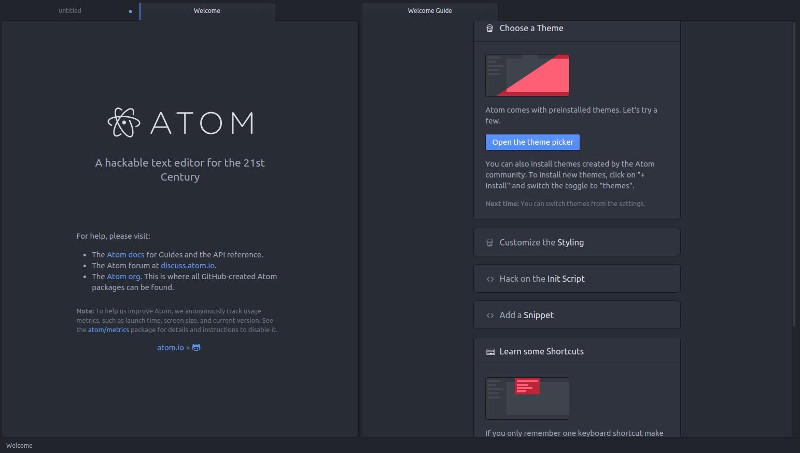Open the Atom org link
This screenshot has width=800, height=453.
pyautogui.click(x=123, y=276)
